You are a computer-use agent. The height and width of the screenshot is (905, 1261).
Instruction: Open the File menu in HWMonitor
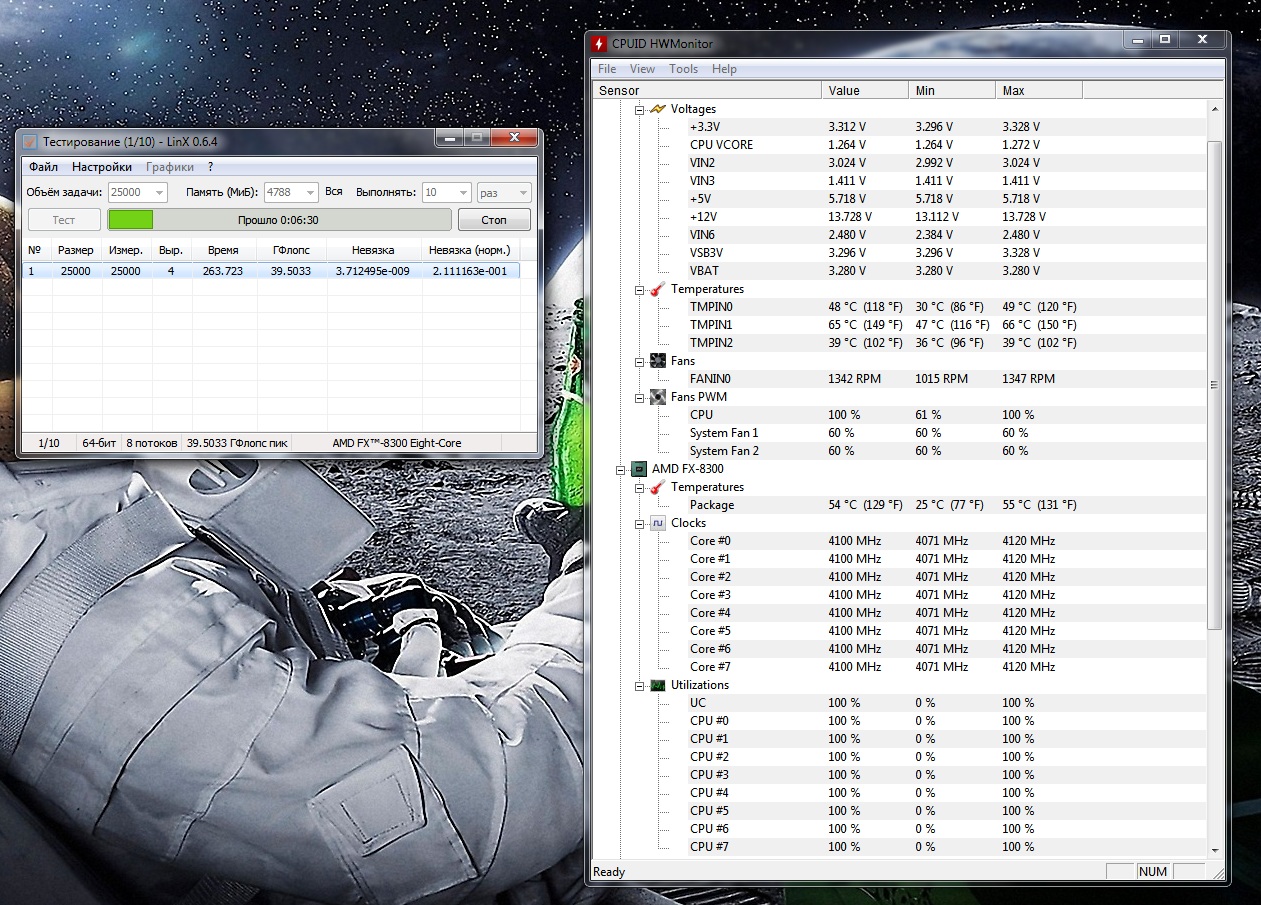pos(607,69)
